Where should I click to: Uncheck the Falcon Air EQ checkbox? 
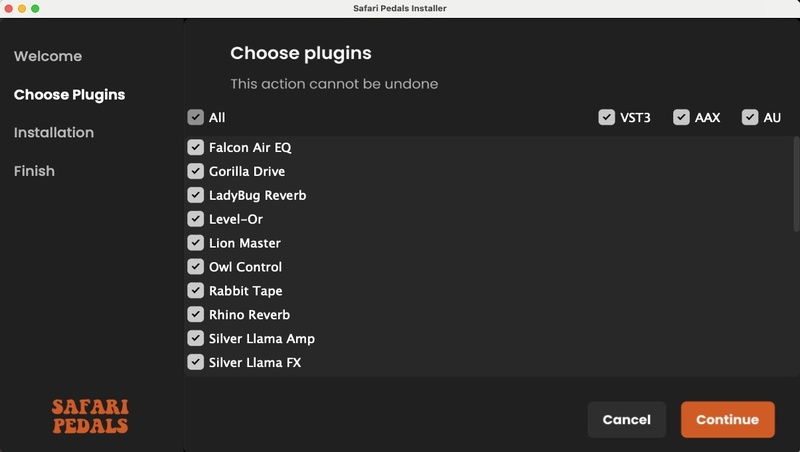(196, 148)
